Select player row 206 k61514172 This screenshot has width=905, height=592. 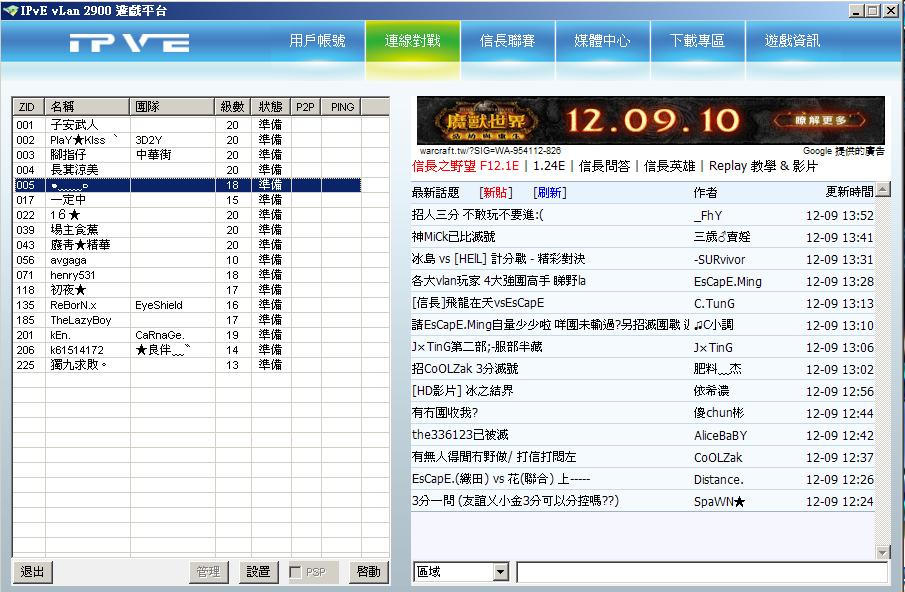pos(187,350)
